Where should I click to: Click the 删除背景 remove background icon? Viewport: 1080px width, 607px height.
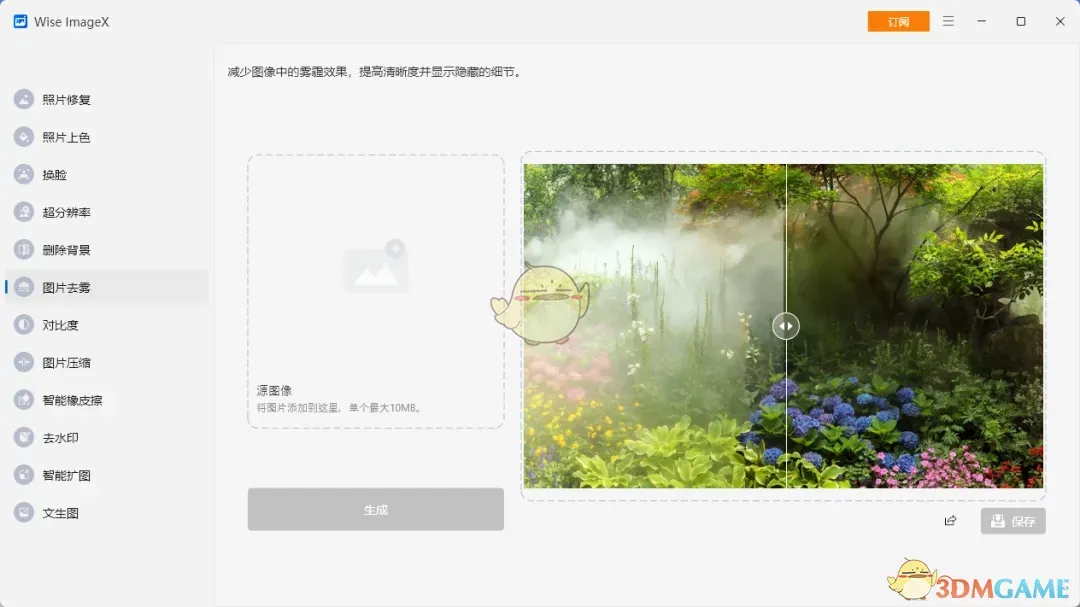(24, 250)
